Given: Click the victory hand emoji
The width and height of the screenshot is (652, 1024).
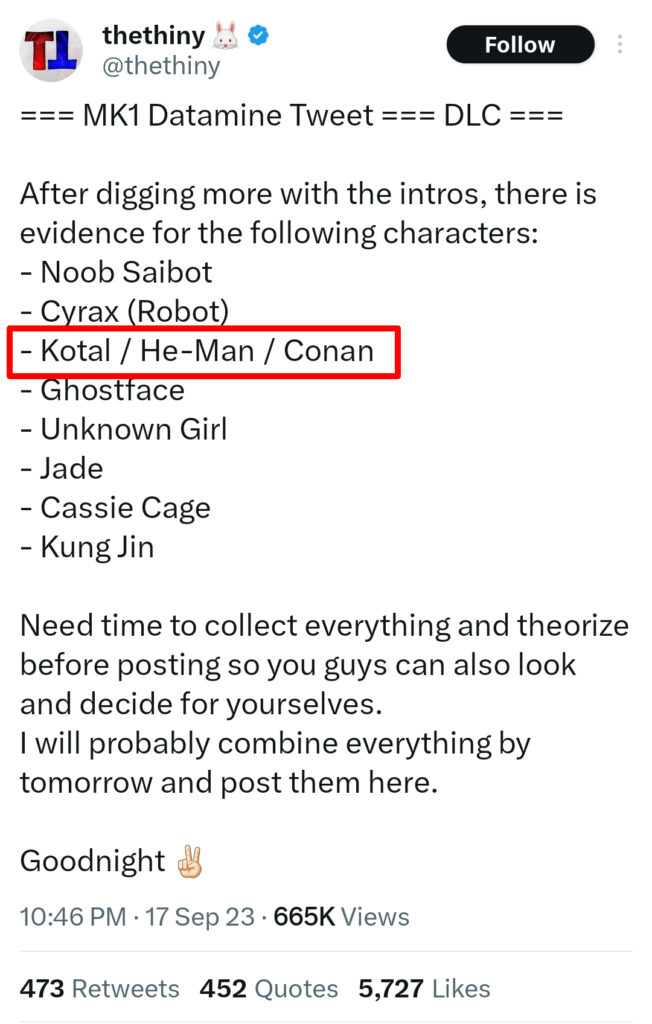Looking at the screenshot, I should tap(189, 861).
